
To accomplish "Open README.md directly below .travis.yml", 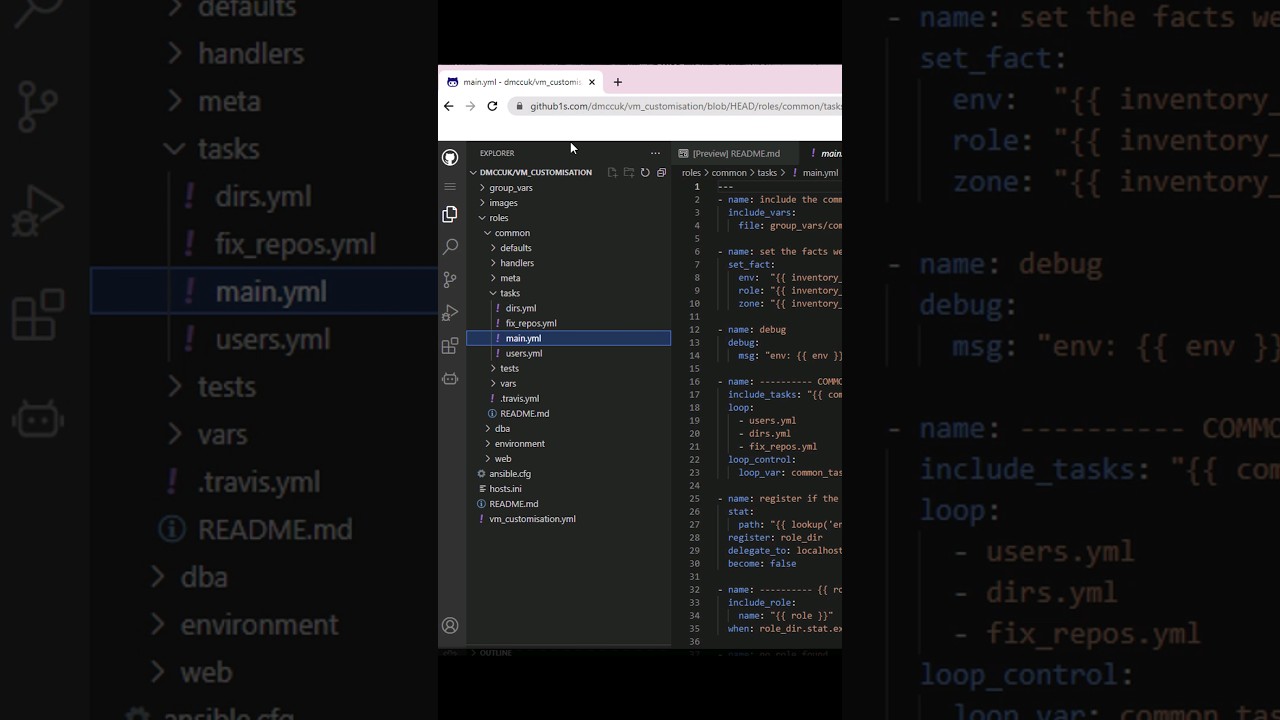I will (x=524, y=413).
